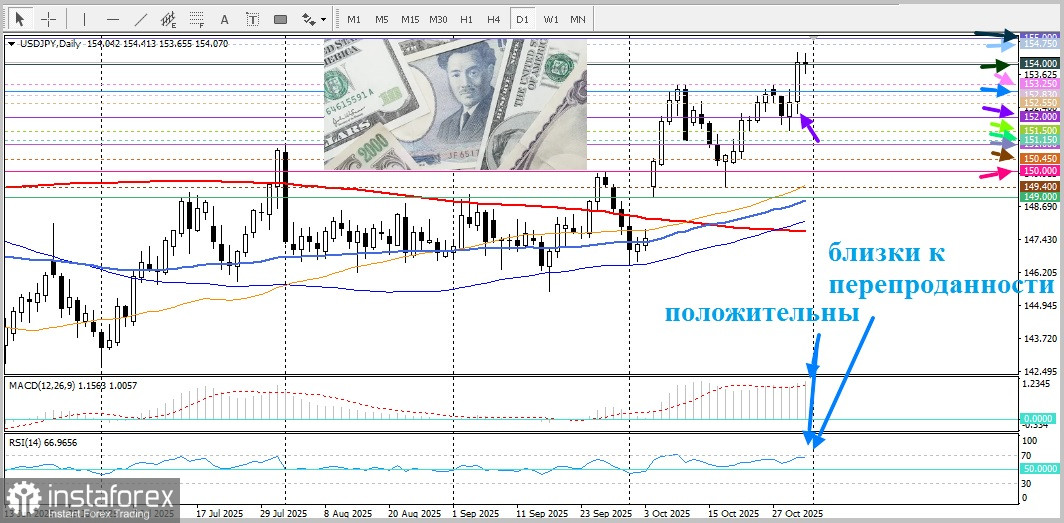The height and width of the screenshot is (523, 1064).
Task: Switch chart to H1 timeframe
Action: (x=466, y=19)
